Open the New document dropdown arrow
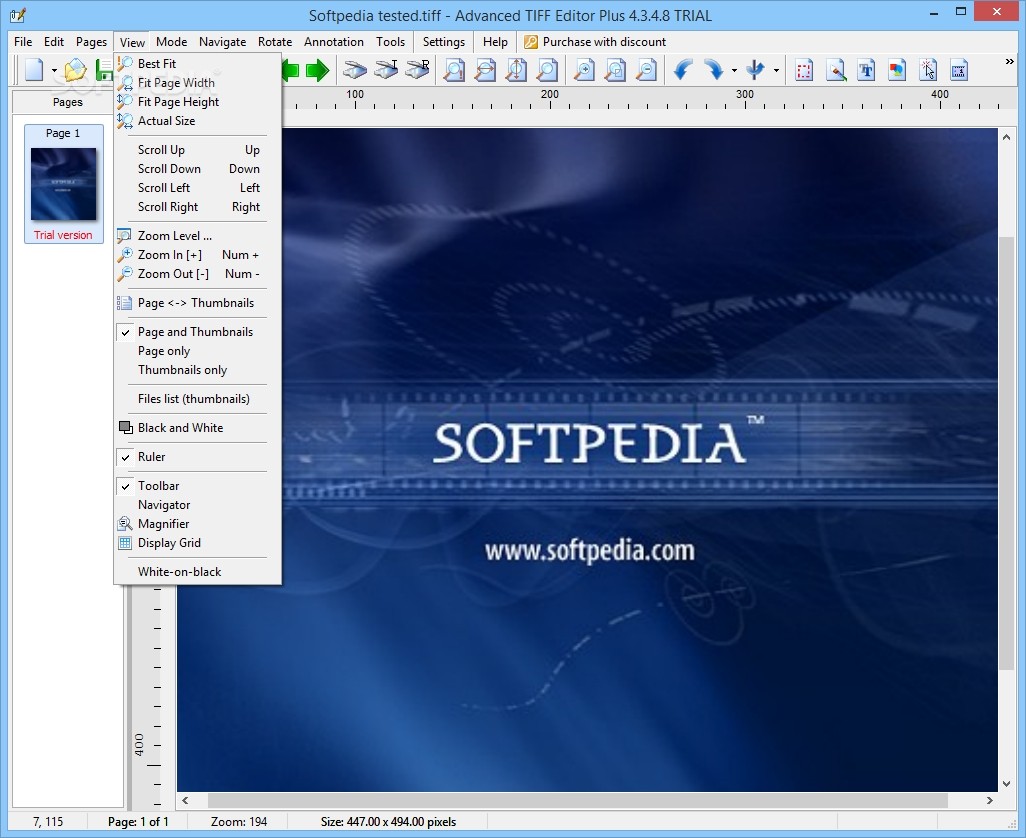This screenshot has height=838, width=1026. tap(54, 70)
